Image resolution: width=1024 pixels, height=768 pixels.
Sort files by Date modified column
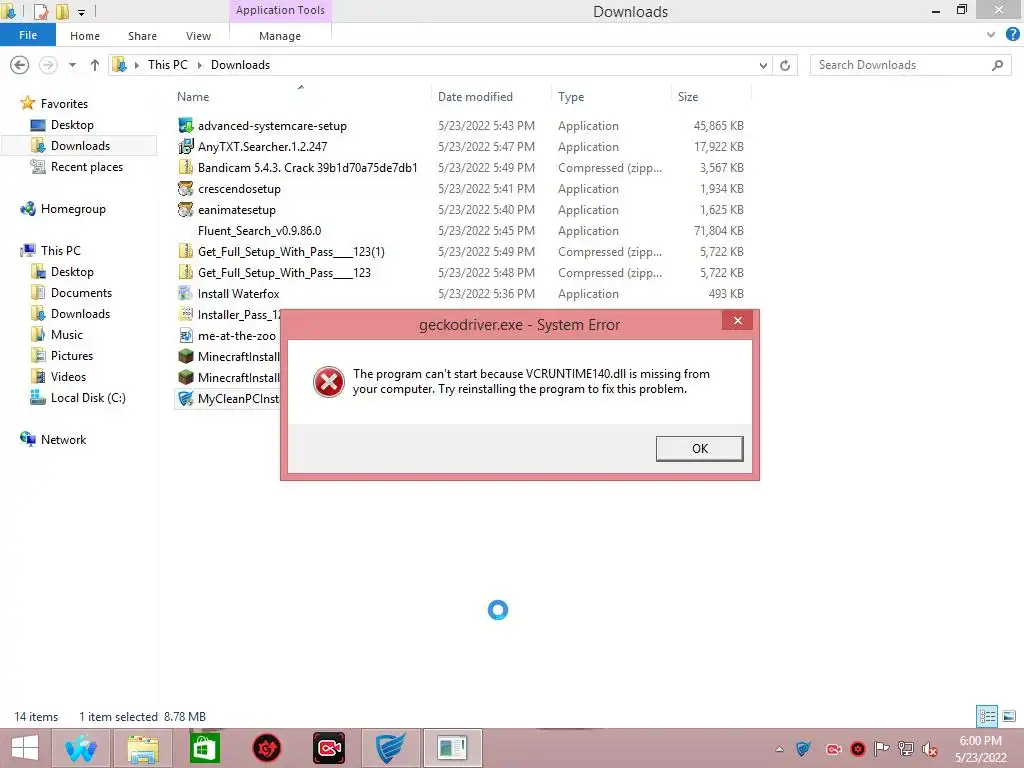pyautogui.click(x=475, y=97)
